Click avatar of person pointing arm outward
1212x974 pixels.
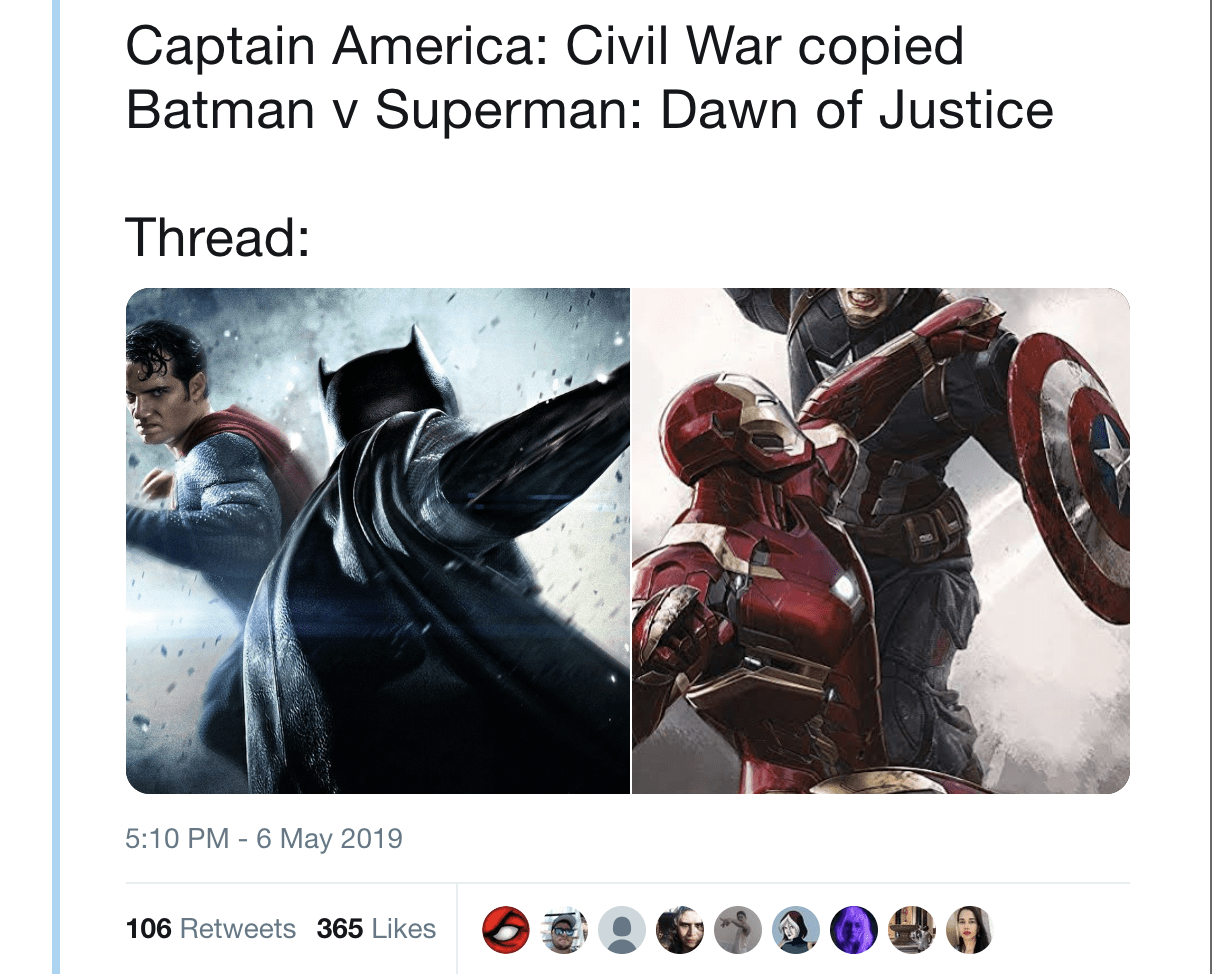click(738, 930)
